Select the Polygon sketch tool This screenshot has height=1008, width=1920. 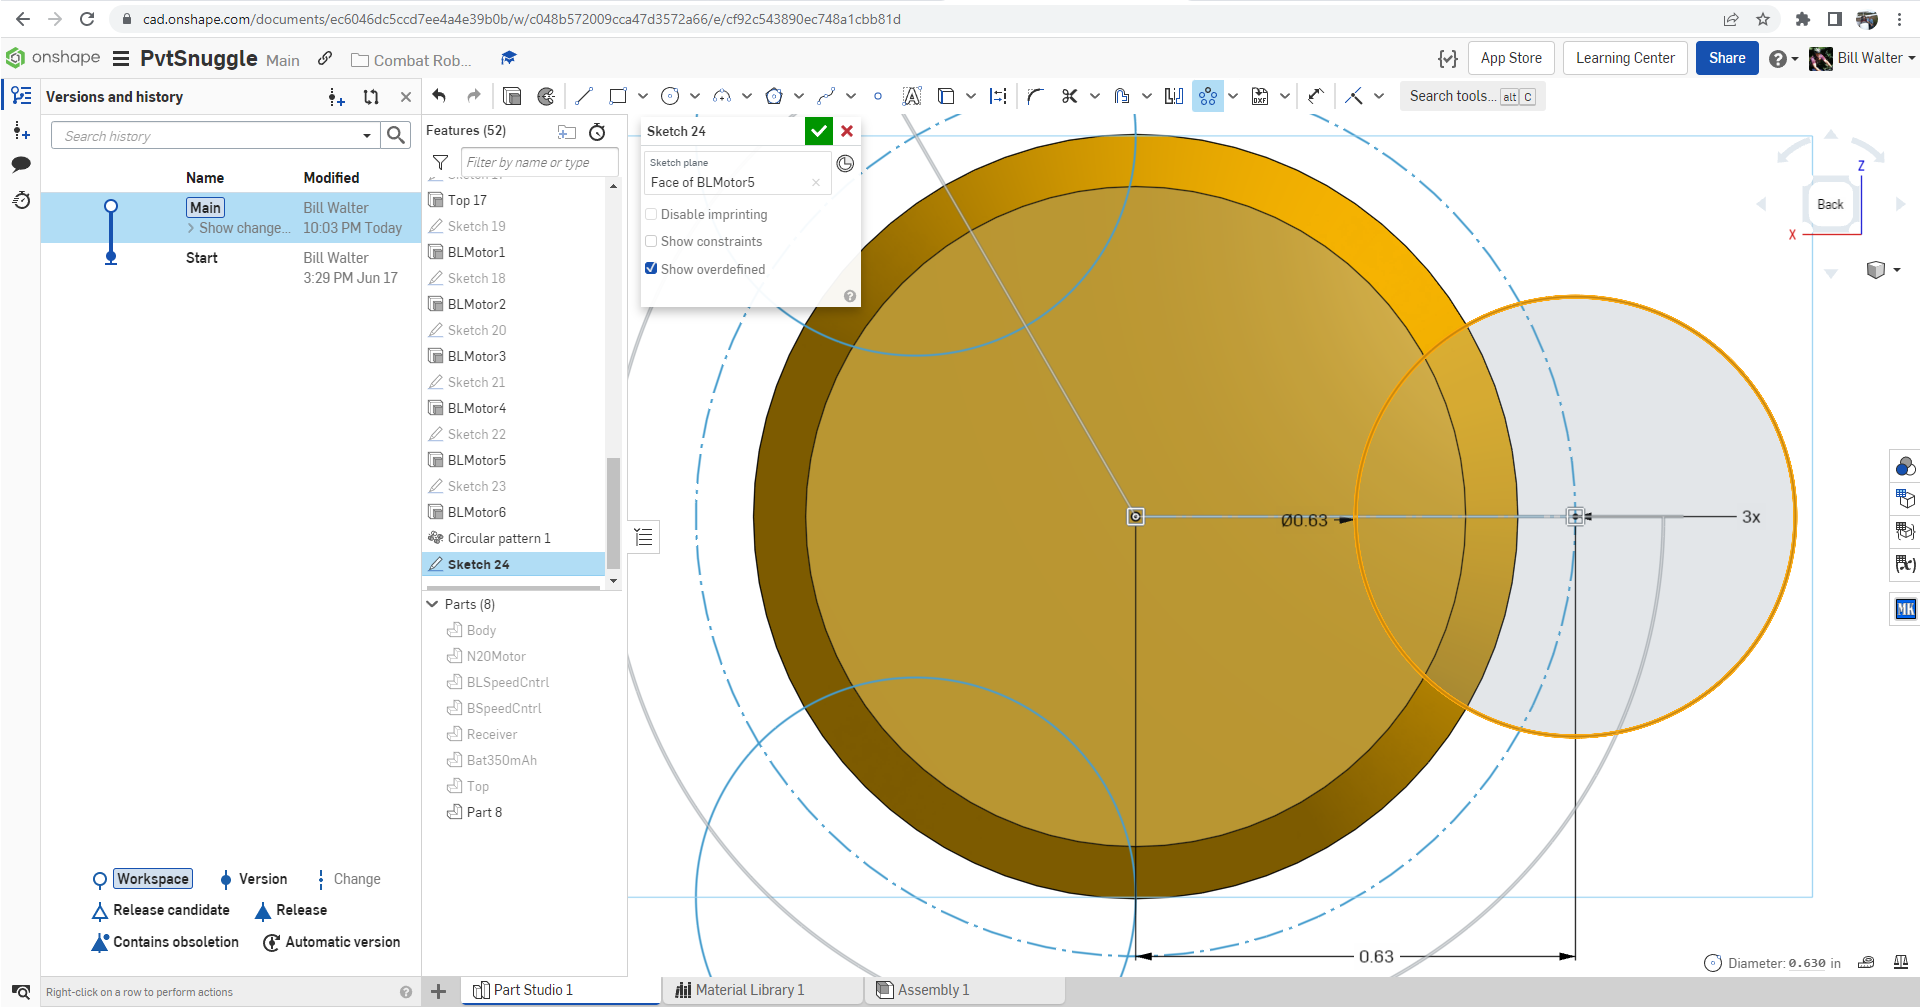[x=774, y=96]
